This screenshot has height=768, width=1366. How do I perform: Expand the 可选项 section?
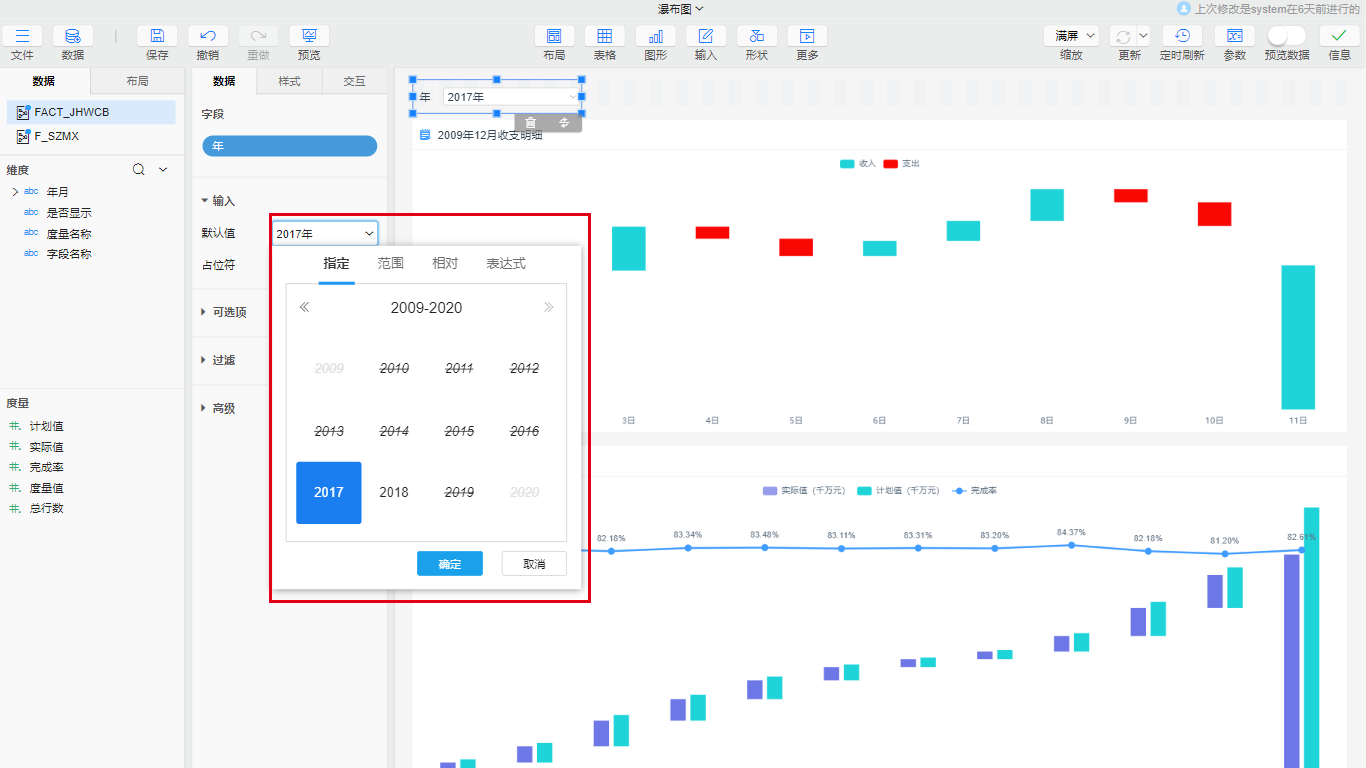229,312
